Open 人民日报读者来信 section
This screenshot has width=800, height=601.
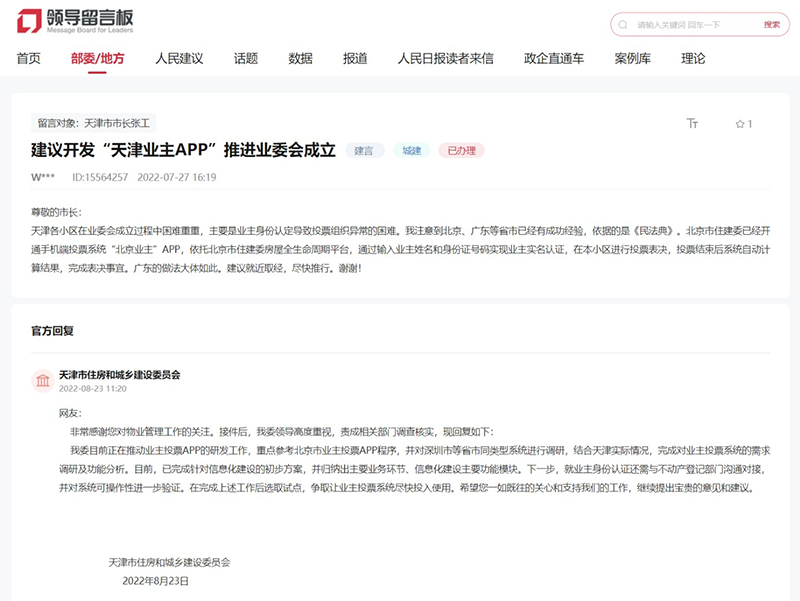(x=445, y=58)
